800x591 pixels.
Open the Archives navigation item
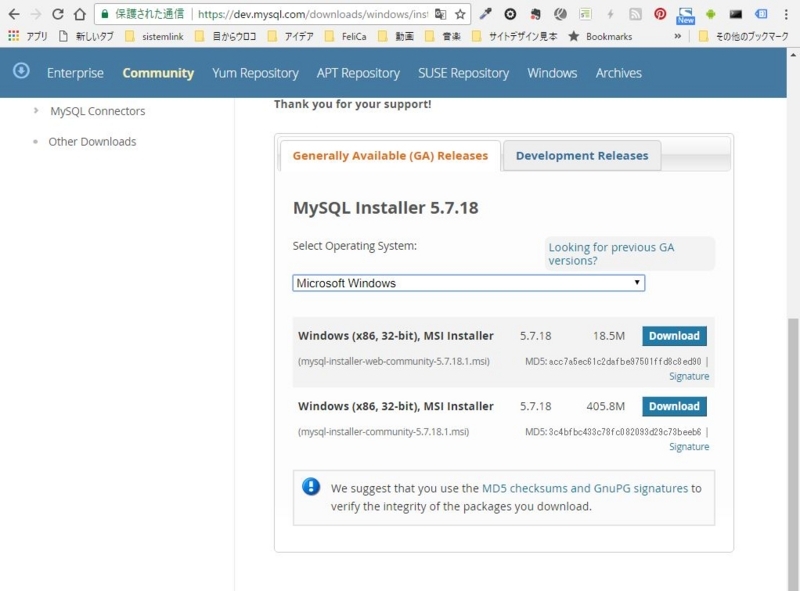618,73
